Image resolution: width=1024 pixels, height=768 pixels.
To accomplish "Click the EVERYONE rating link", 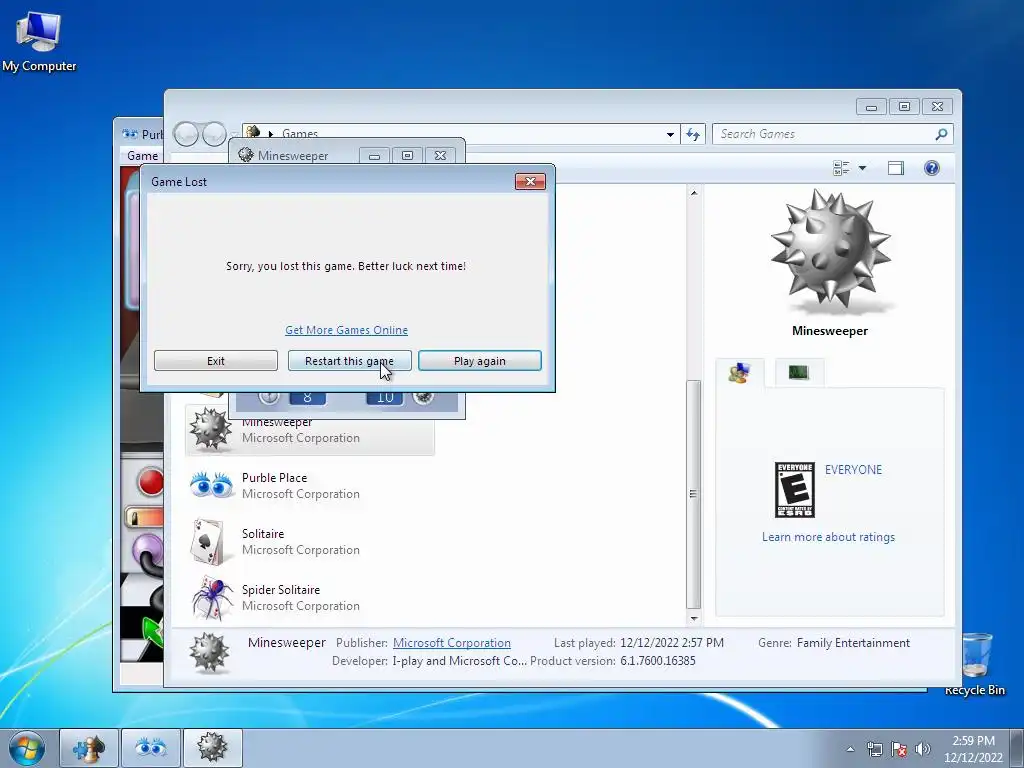I will tap(853, 470).
